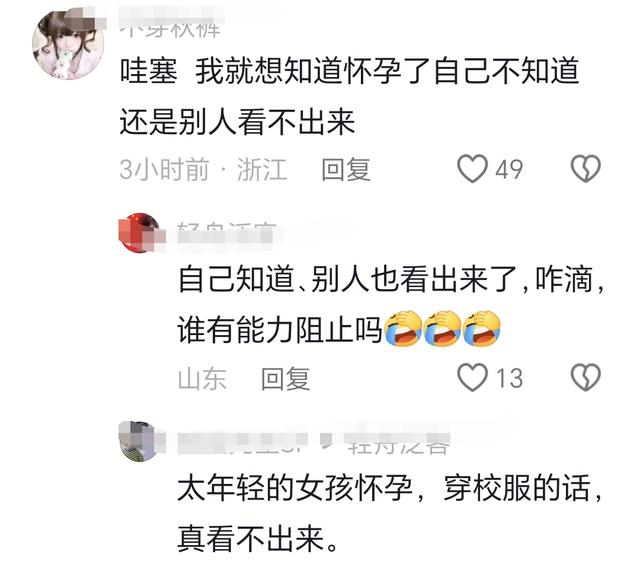This screenshot has height=564, width=640.
Task: Tap the 49 like count
Action: click(x=509, y=169)
